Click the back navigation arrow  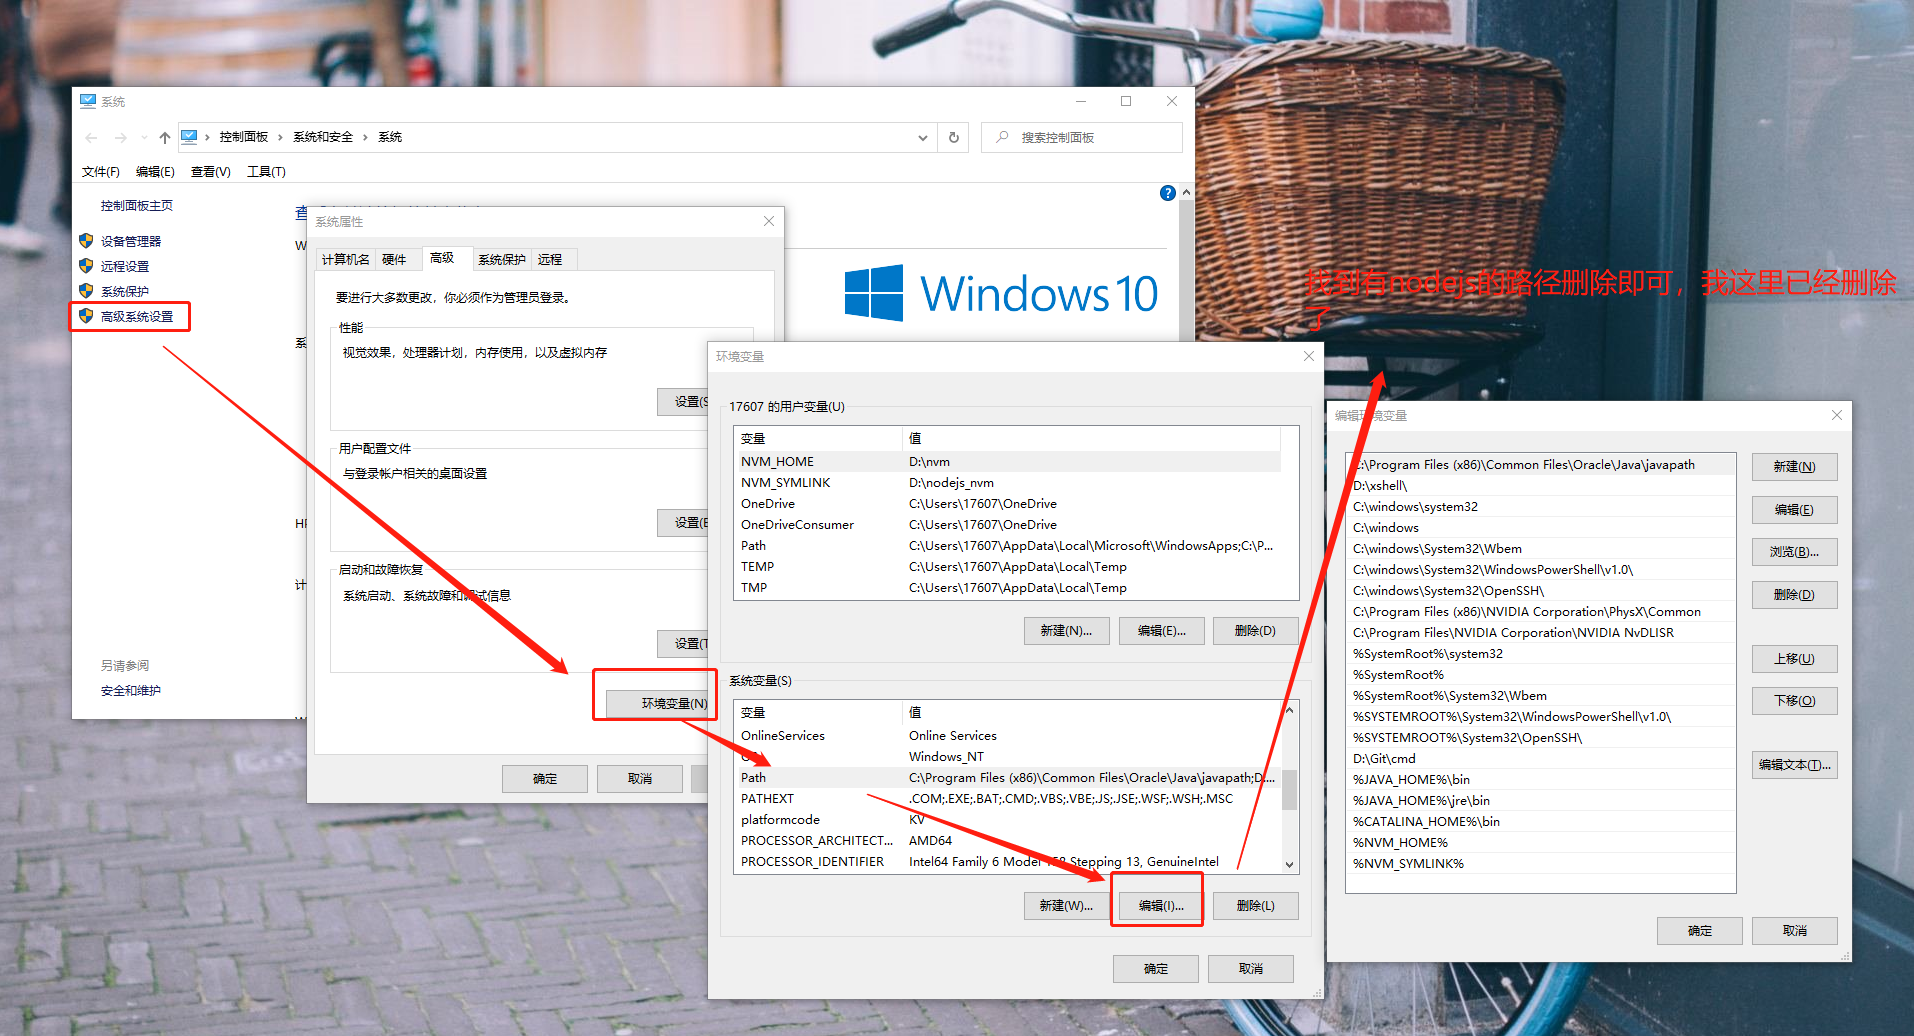(x=91, y=137)
